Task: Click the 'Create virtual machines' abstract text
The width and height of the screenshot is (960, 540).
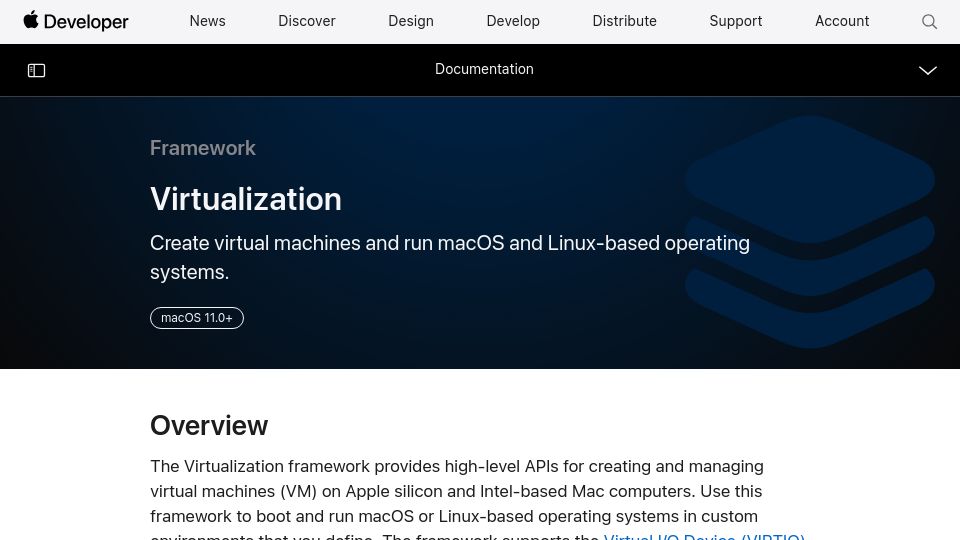Action: [x=449, y=257]
